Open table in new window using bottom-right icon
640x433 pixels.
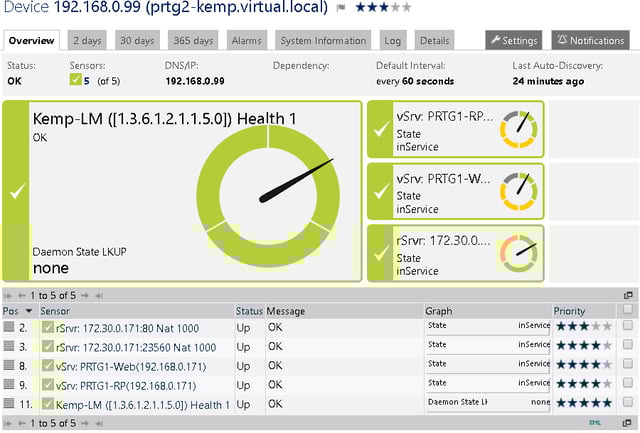click(x=628, y=423)
